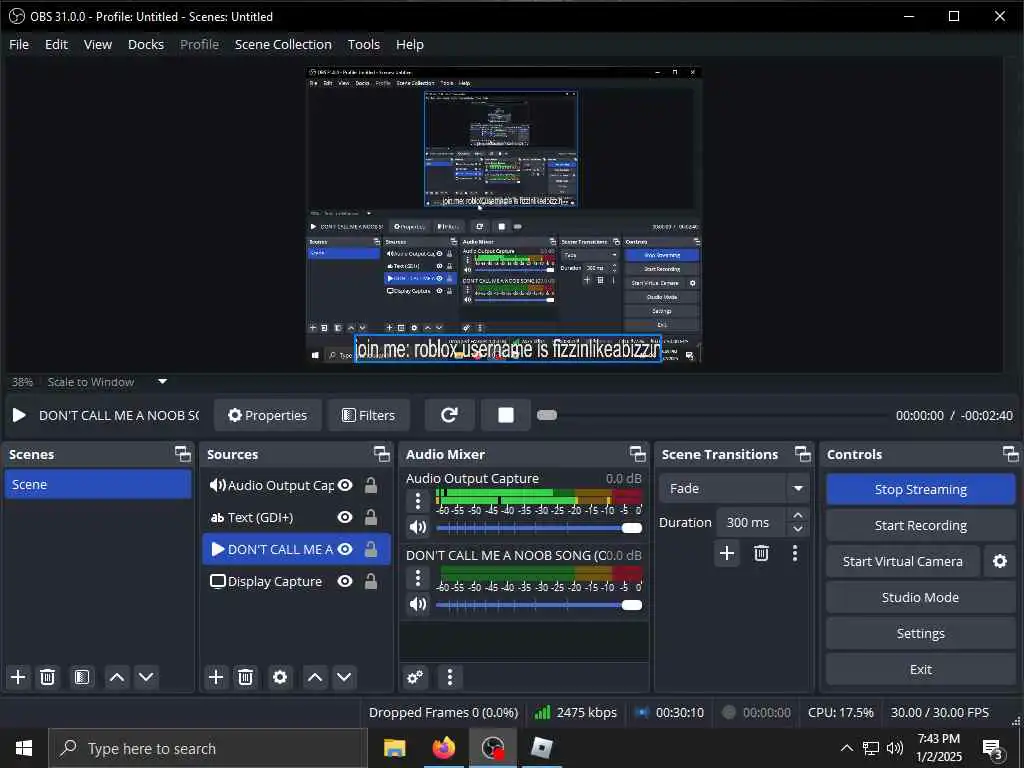The height and width of the screenshot is (768, 1024).
Task: Mute Audio Output Capture speaker icon
Action: point(418,528)
